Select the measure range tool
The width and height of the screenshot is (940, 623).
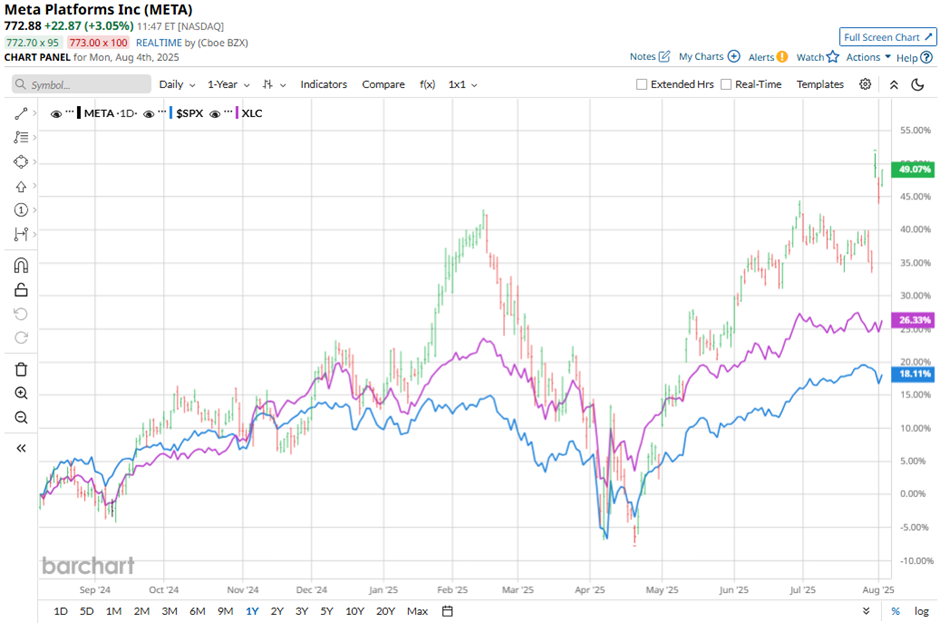pyautogui.click(x=21, y=234)
